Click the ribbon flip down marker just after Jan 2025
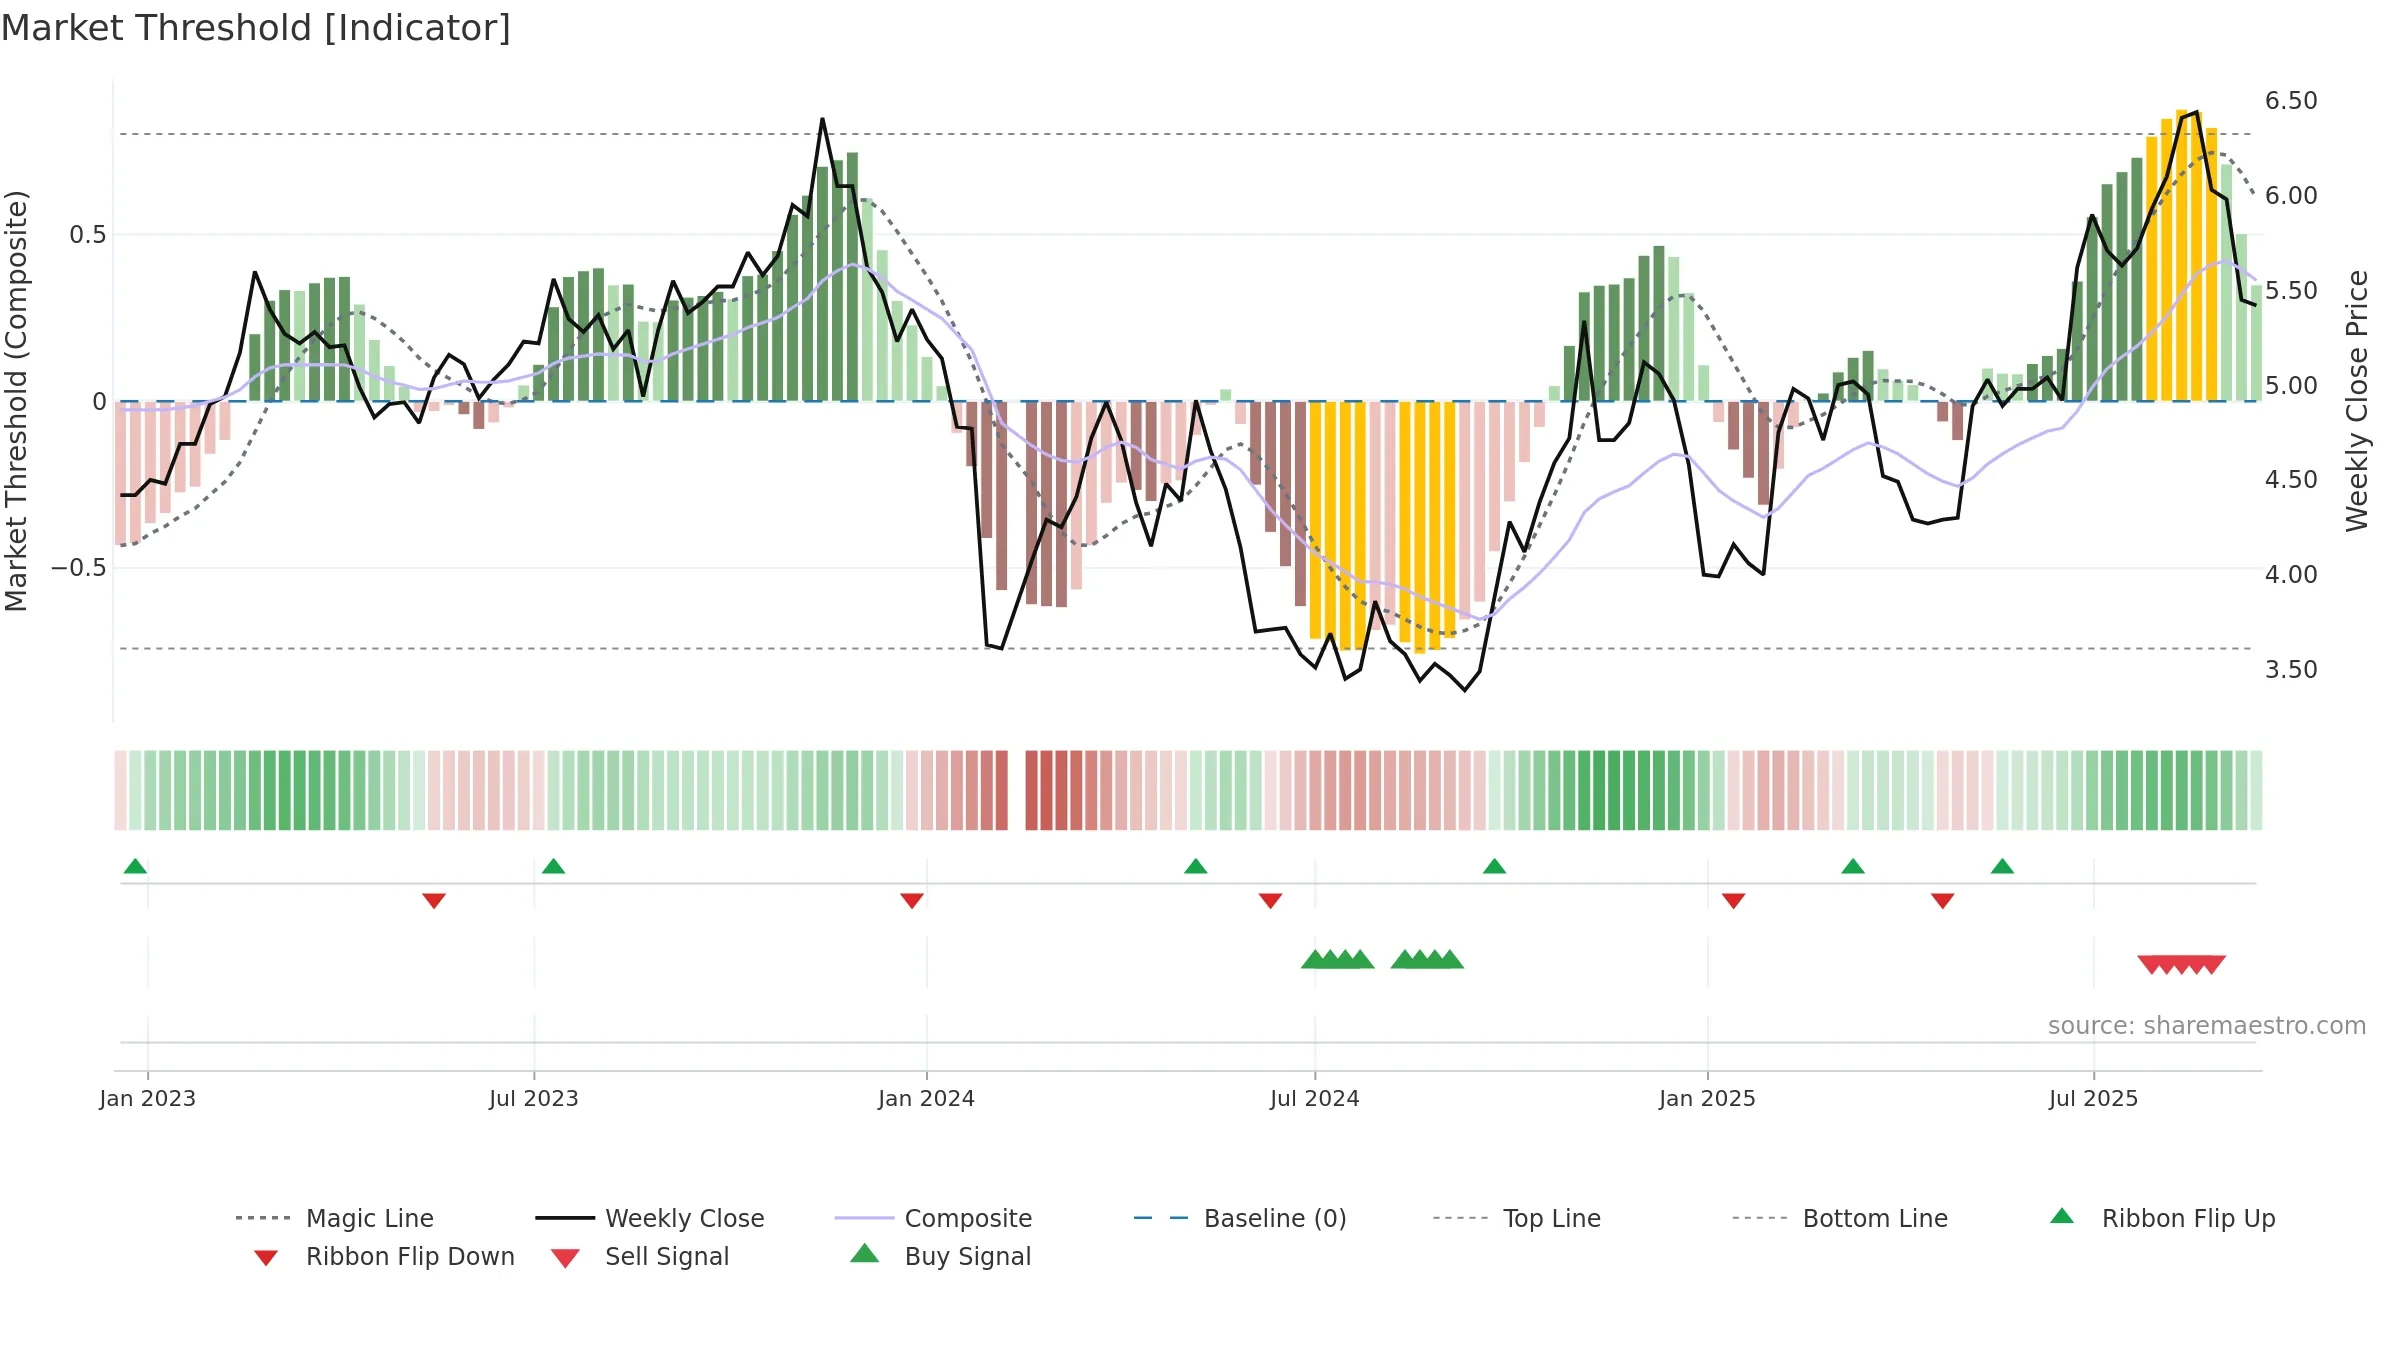 [x=1734, y=901]
